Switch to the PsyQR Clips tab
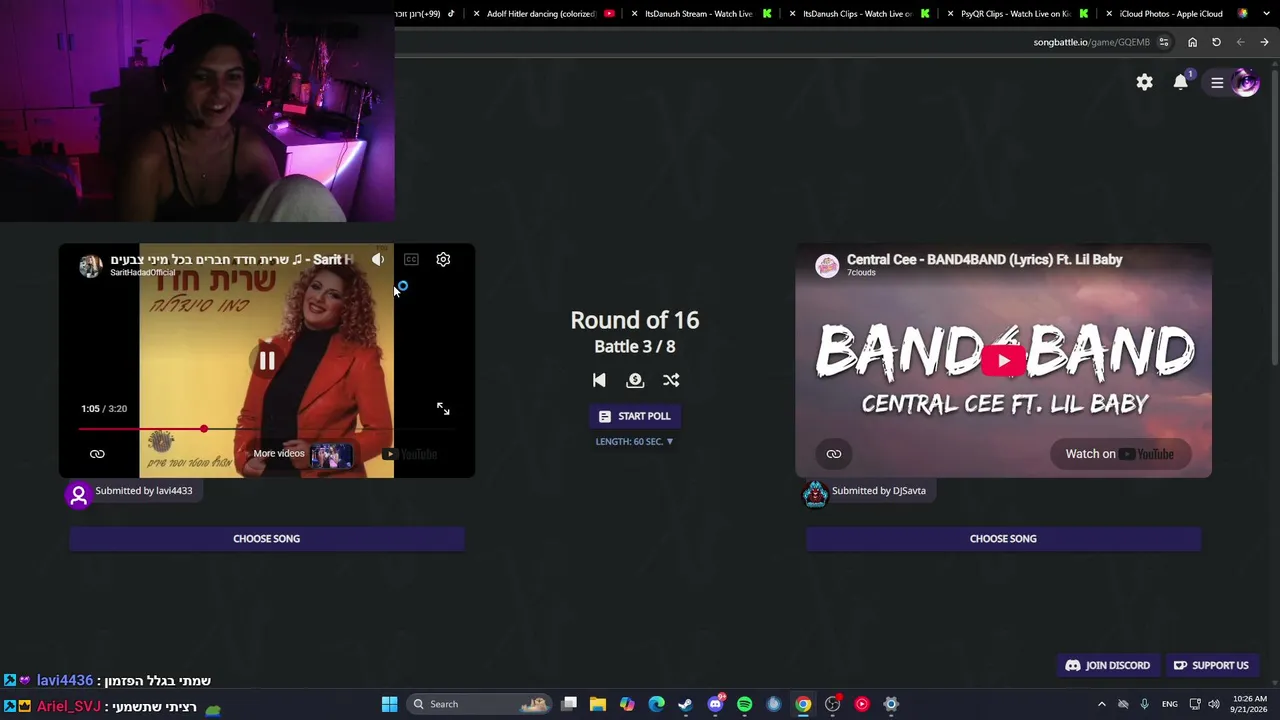Image resolution: width=1280 pixels, height=720 pixels. point(1015,14)
